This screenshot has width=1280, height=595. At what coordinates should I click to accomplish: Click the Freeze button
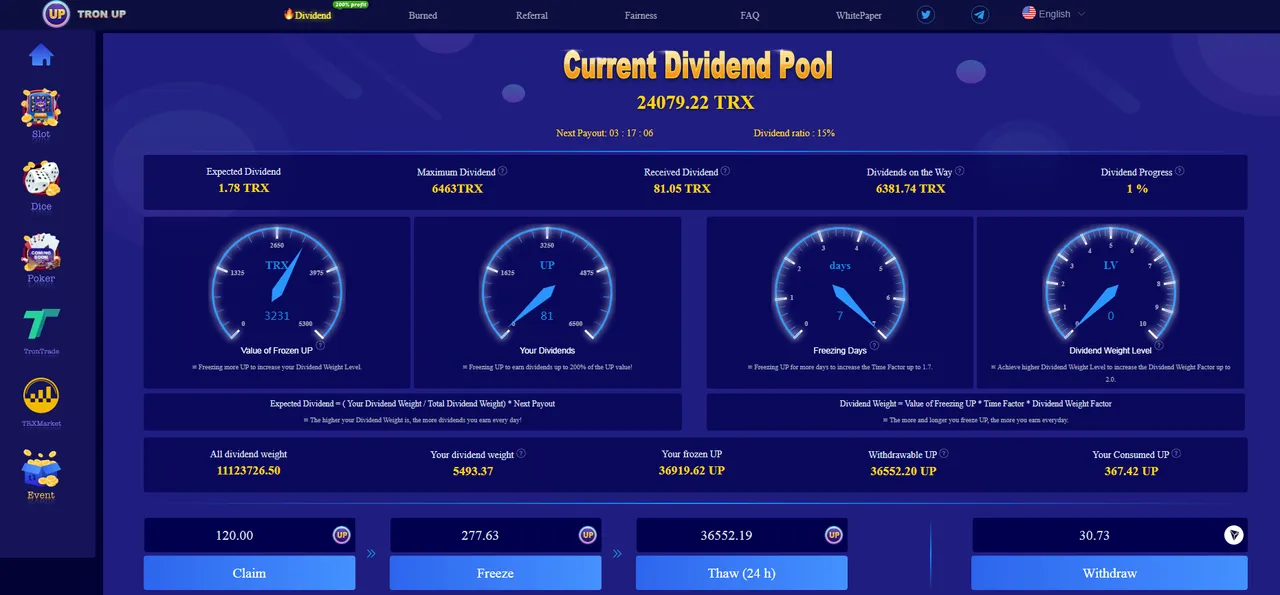coord(495,573)
